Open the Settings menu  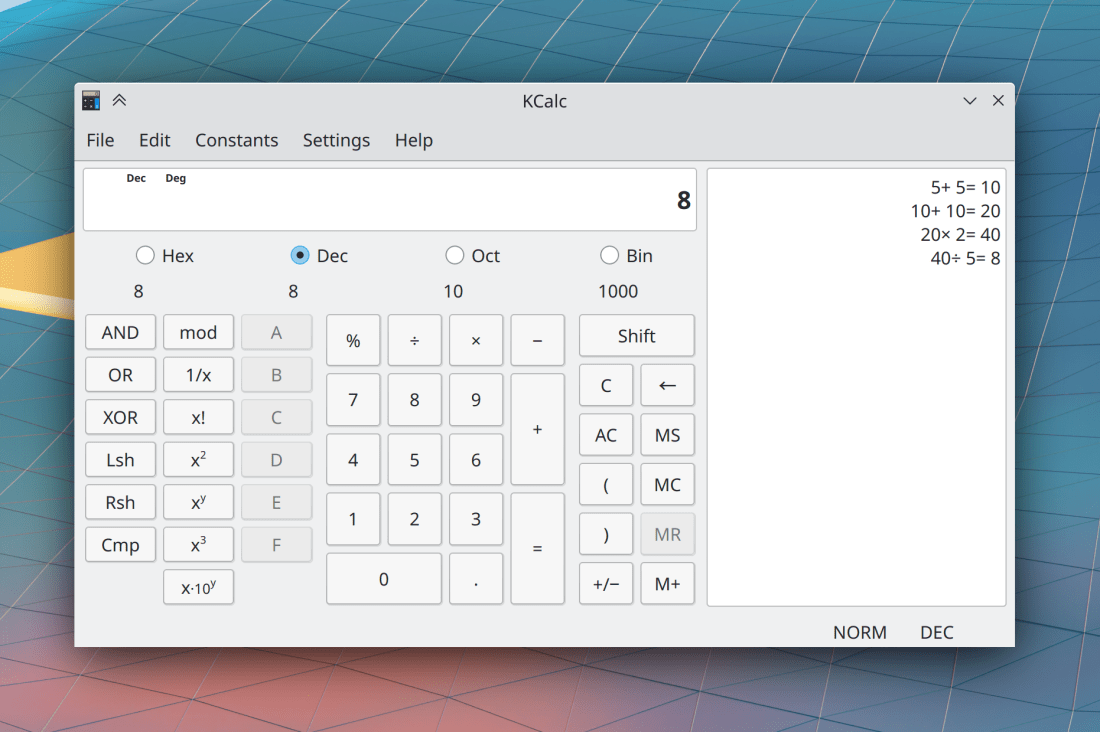point(336,140)
